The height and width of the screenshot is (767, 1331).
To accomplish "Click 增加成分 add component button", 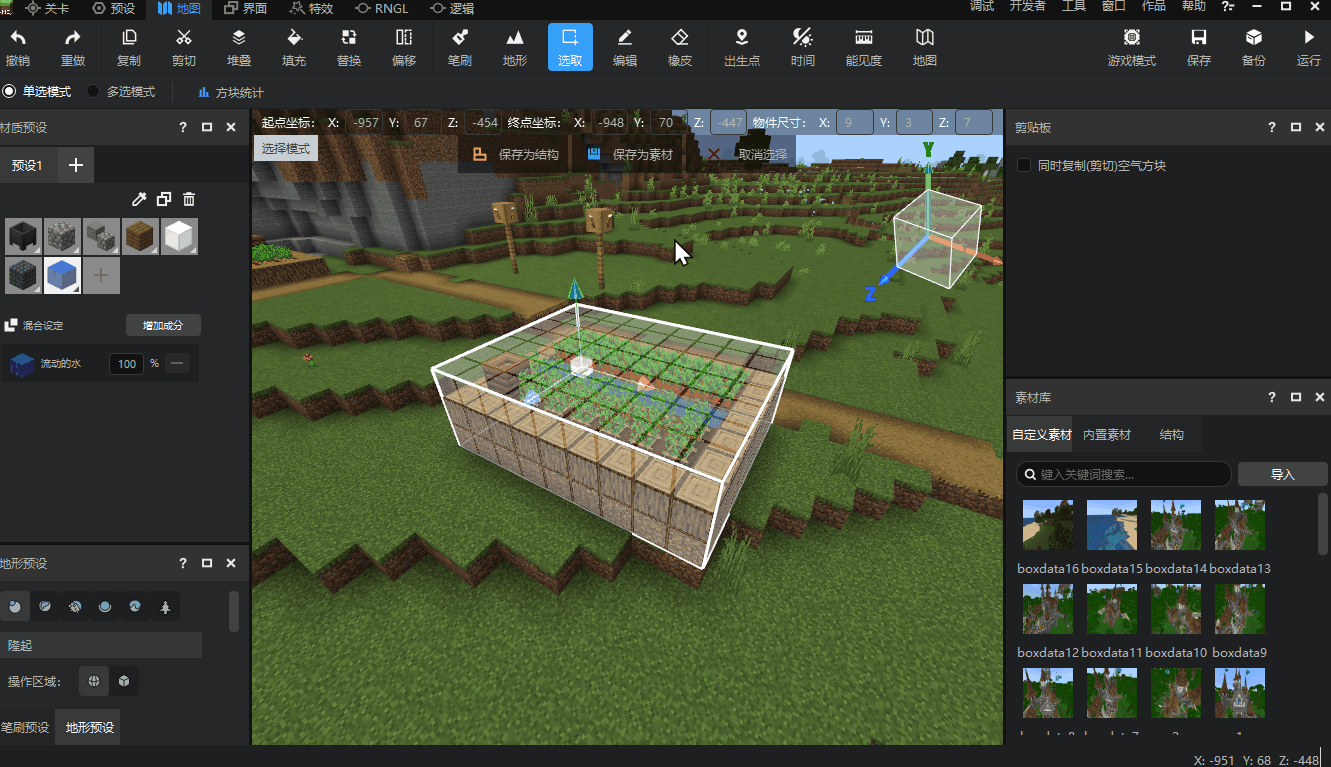I will 163,325.
